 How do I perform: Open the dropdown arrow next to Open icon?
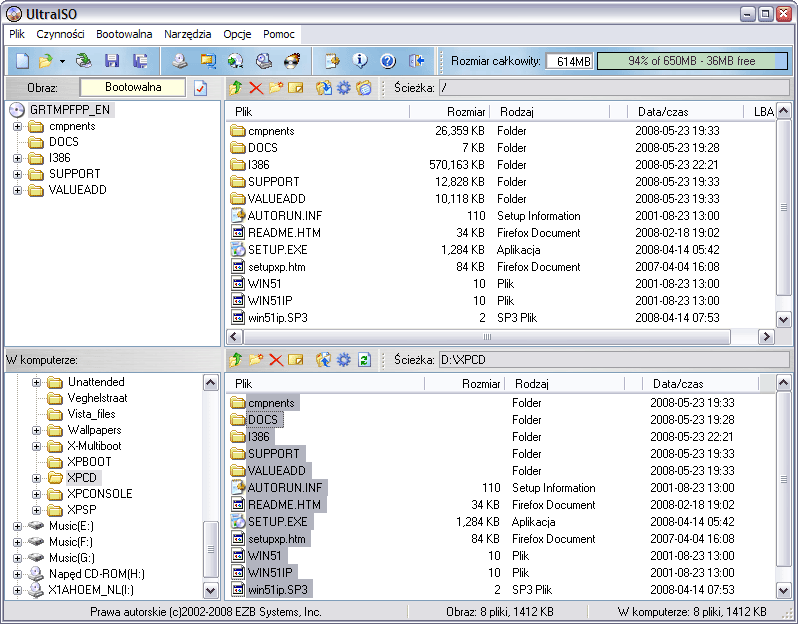click(62, 62)
